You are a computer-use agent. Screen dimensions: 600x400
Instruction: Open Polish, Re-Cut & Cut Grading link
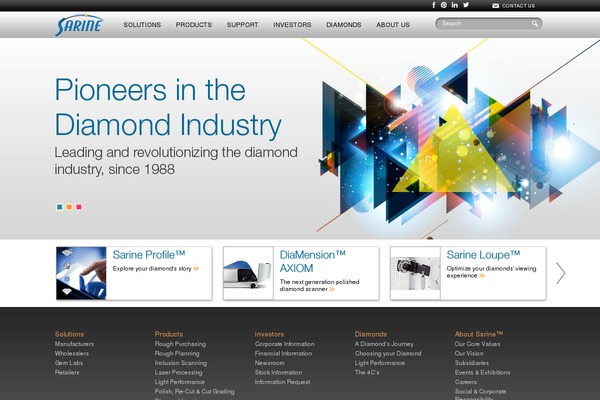click(194, 392)
